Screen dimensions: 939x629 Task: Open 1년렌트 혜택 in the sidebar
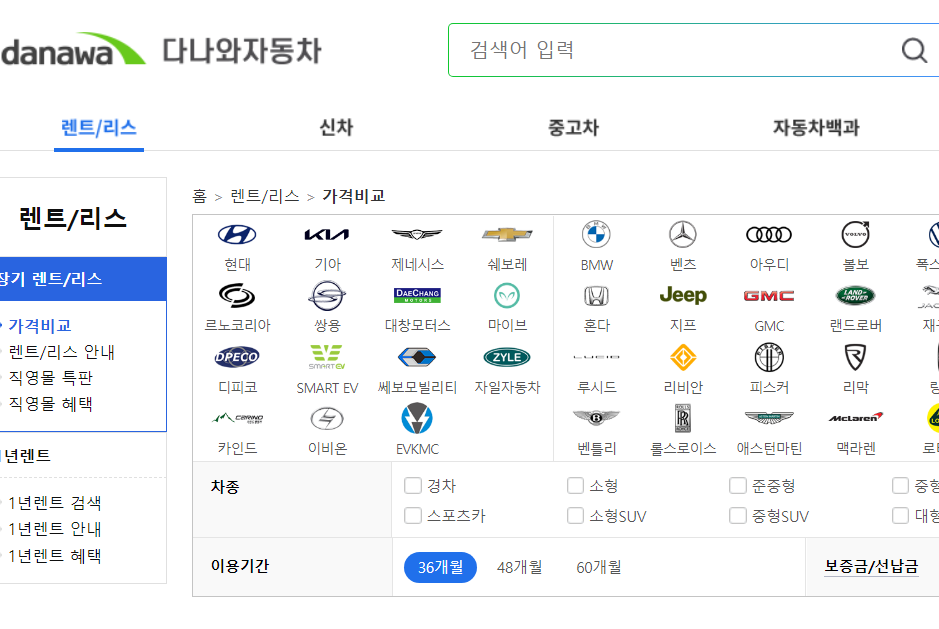tap(54, 555)
